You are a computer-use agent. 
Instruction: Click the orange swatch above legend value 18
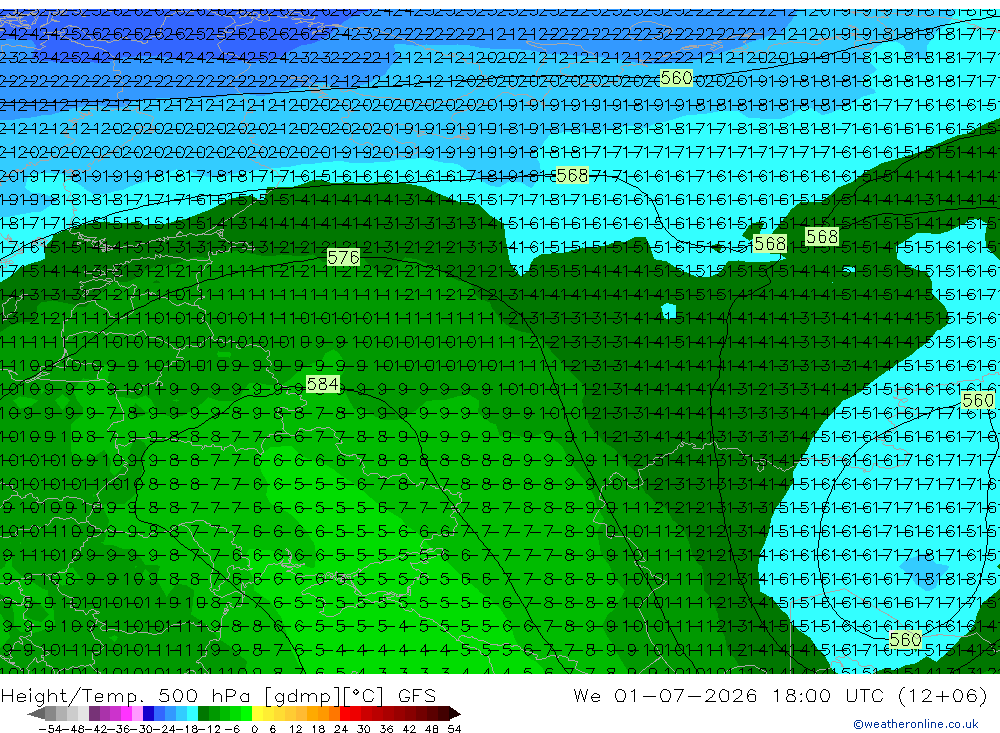click(x=322, y=713)
